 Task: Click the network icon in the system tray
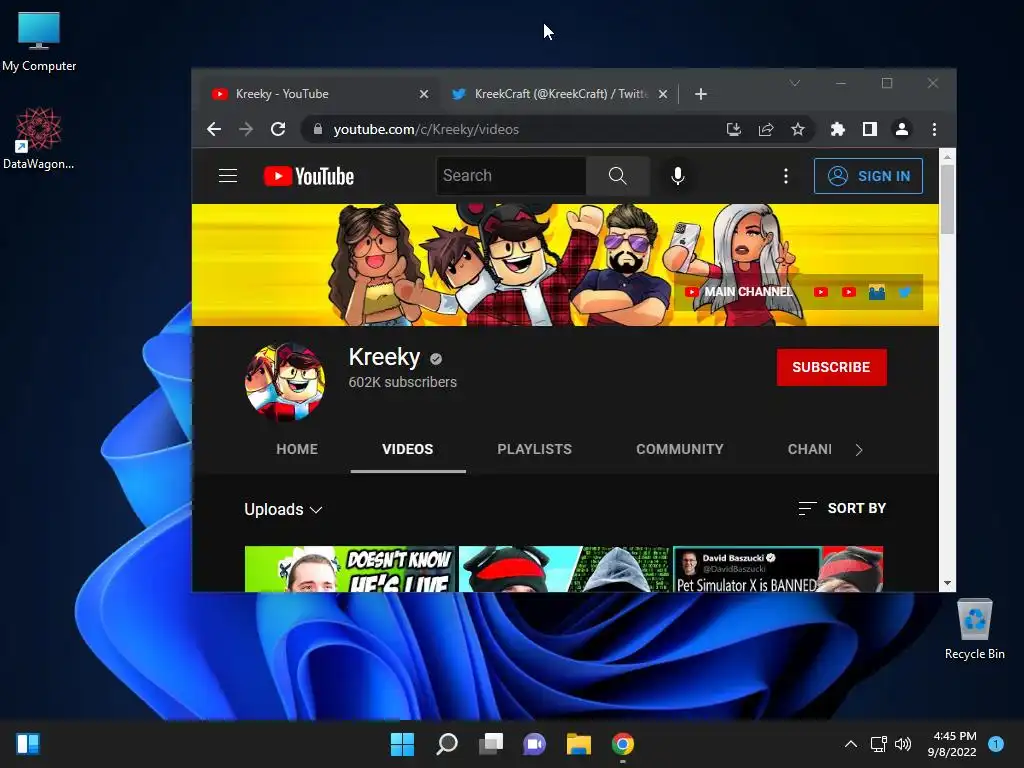pos(878,744)
